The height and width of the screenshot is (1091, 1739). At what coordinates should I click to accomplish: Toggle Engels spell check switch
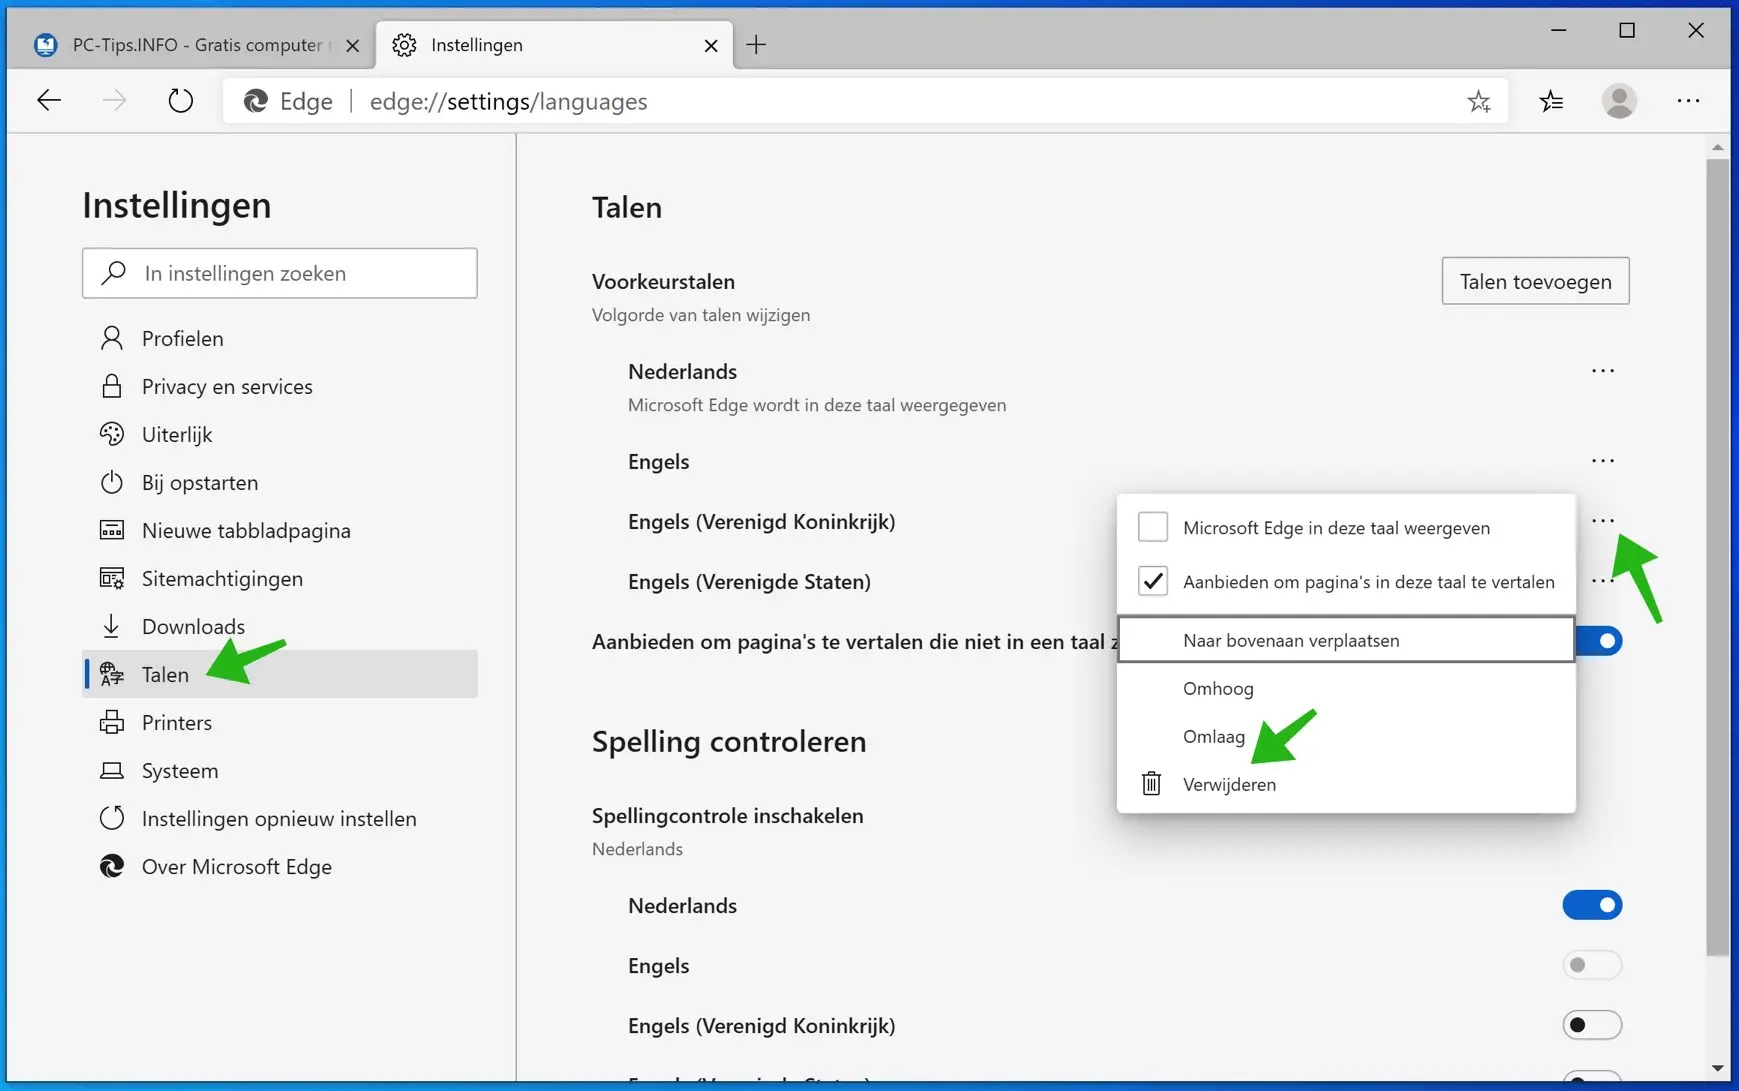point(1592,965)
